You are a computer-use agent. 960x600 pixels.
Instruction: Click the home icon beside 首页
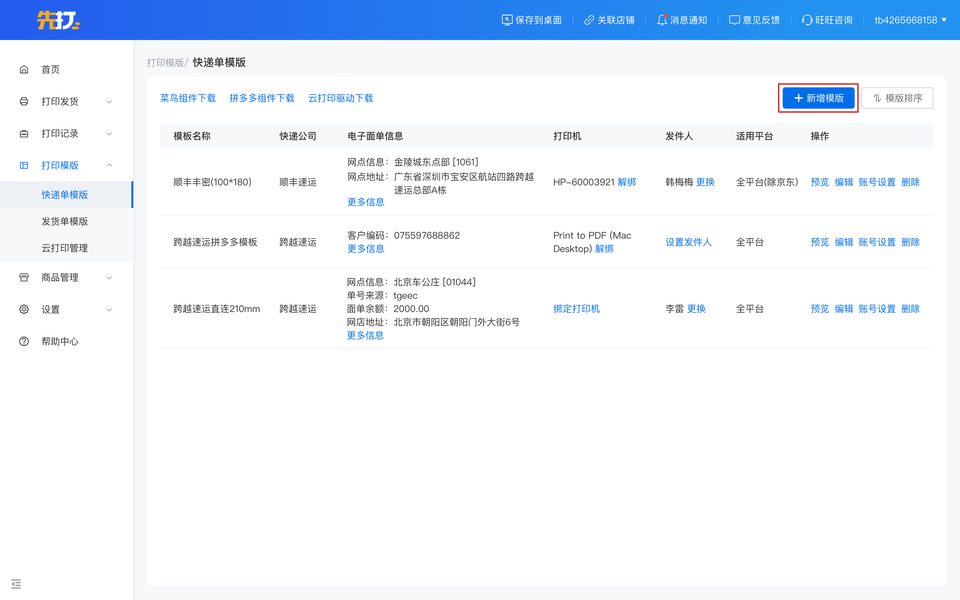[x=24, y=69]
